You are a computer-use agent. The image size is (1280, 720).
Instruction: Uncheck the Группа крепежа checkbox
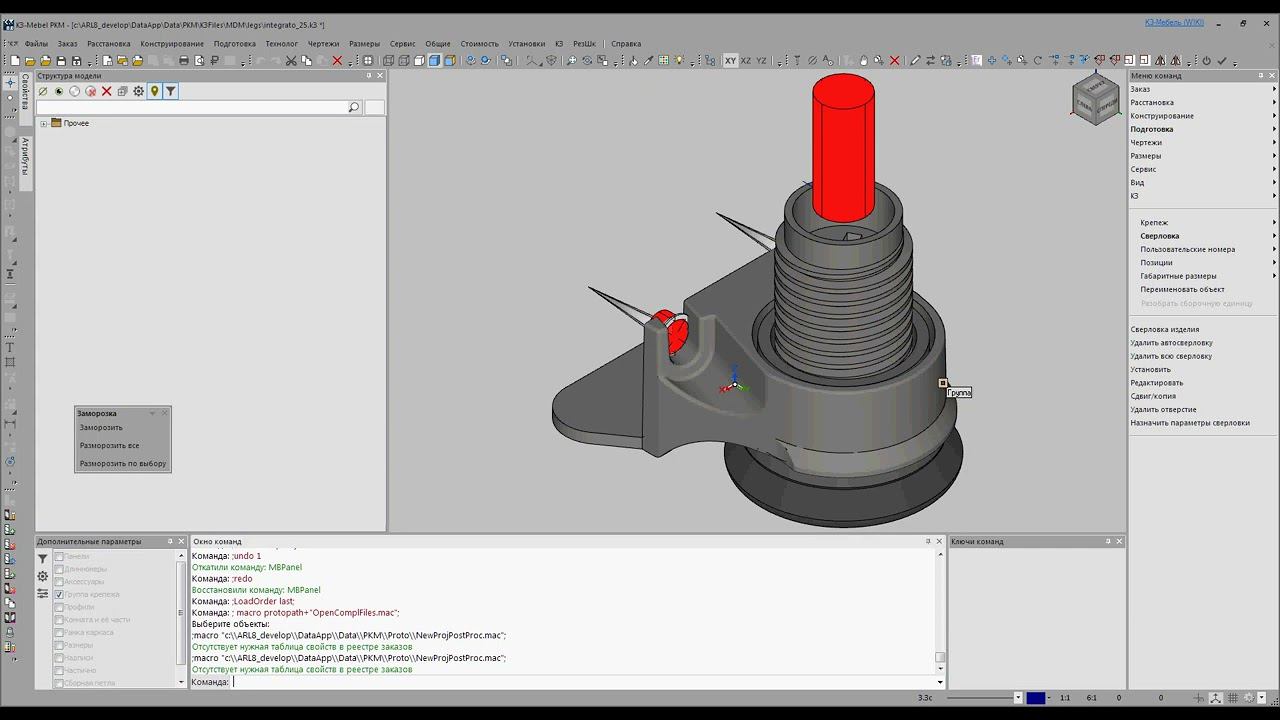click(59, 595)
